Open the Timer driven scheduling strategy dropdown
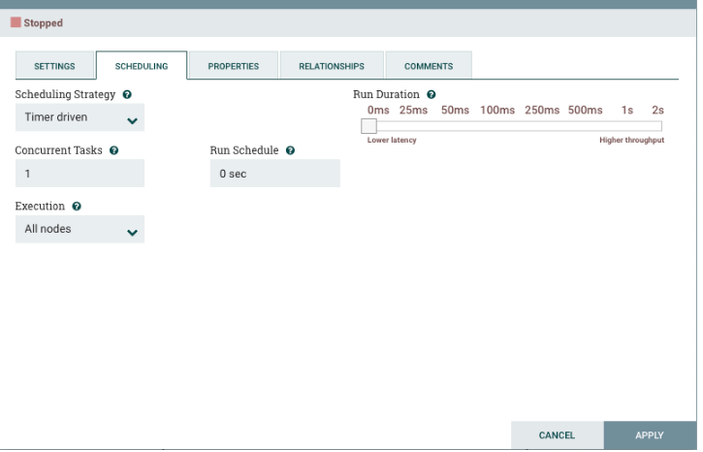 coord(80,117)
